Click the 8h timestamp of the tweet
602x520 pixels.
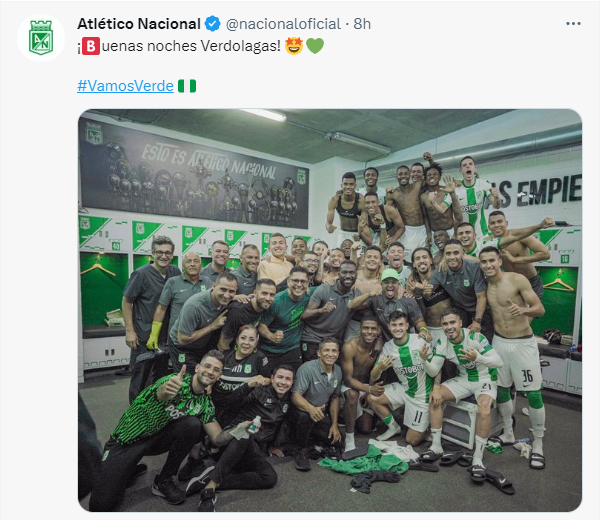(363, 23)
